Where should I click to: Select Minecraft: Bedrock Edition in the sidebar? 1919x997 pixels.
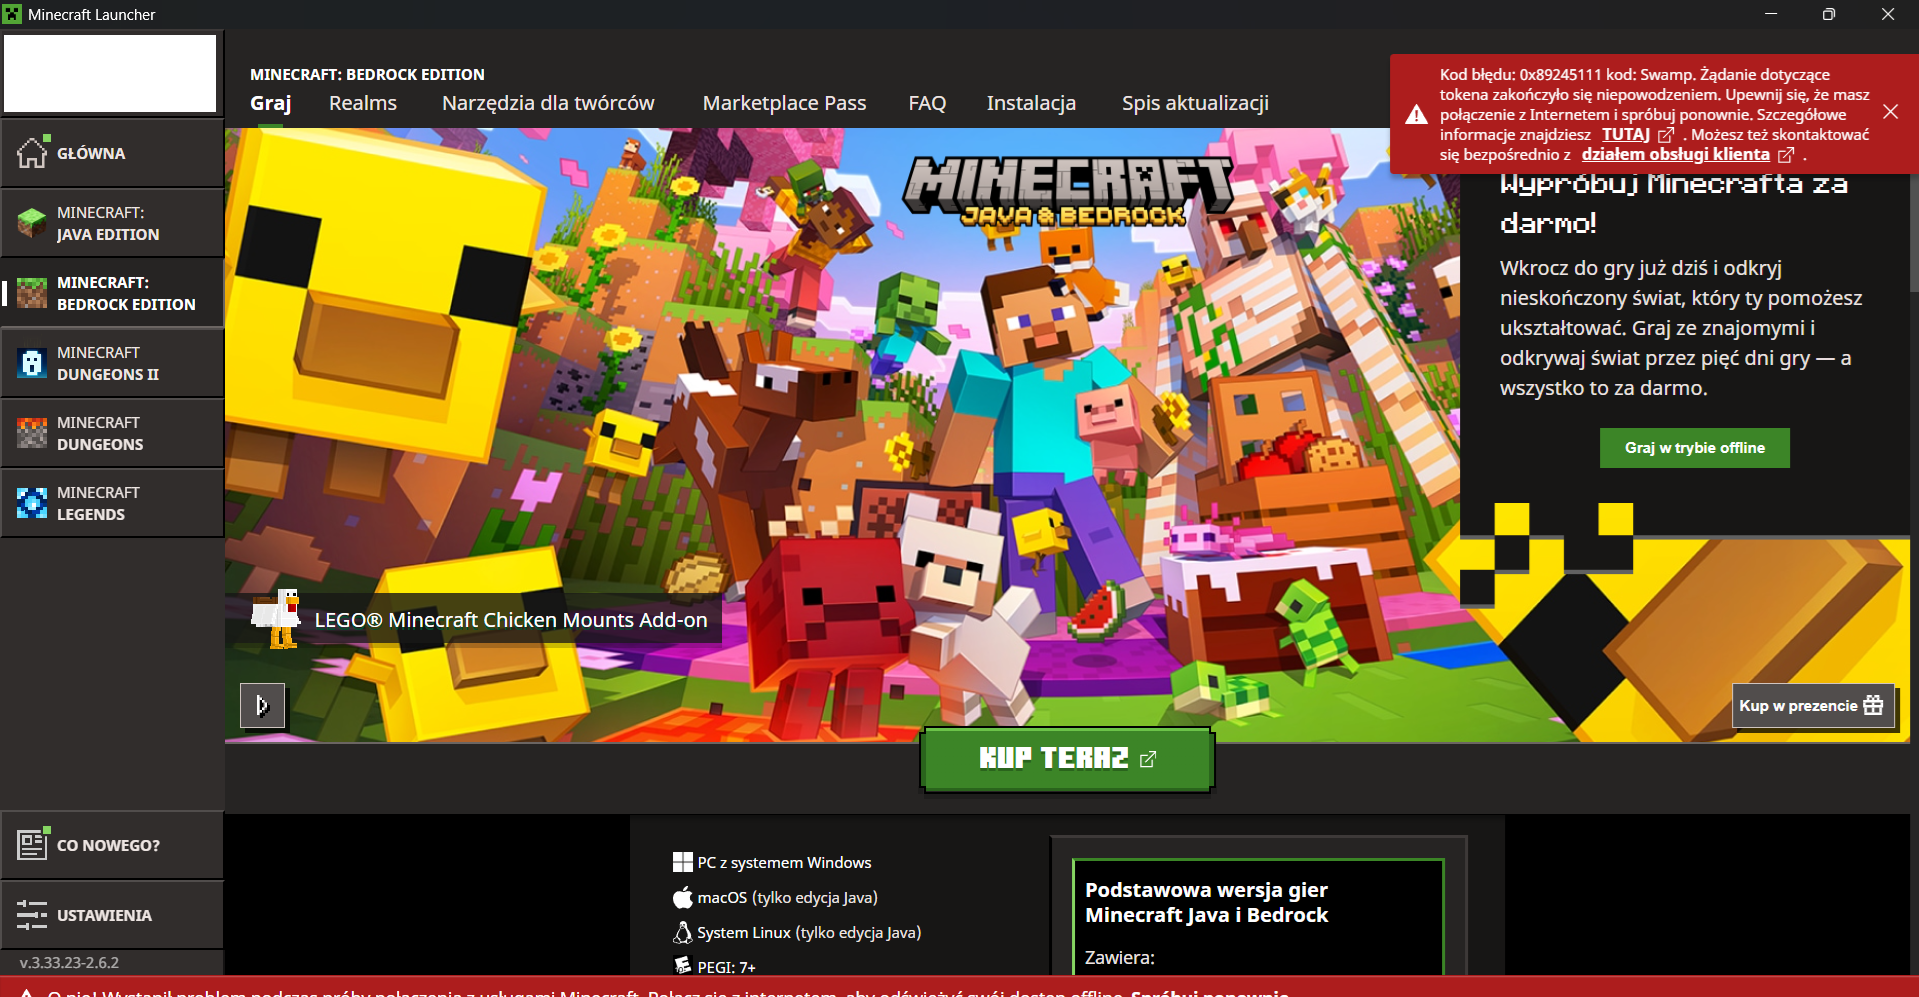(x=112, y=293)
